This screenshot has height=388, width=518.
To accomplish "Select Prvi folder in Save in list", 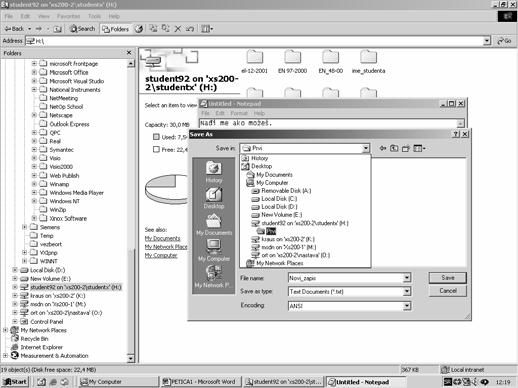I will click(267, 231).
